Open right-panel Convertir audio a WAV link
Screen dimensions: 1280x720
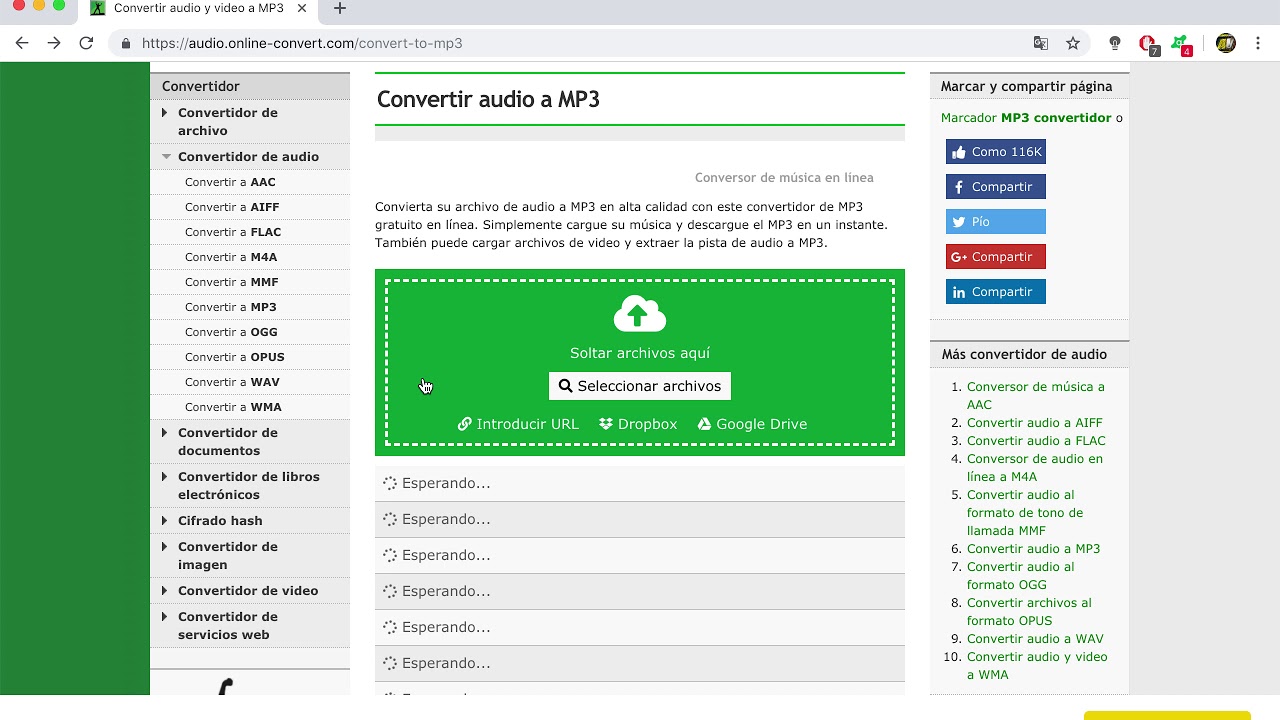pyautogui.click(x=1035, y=639)
